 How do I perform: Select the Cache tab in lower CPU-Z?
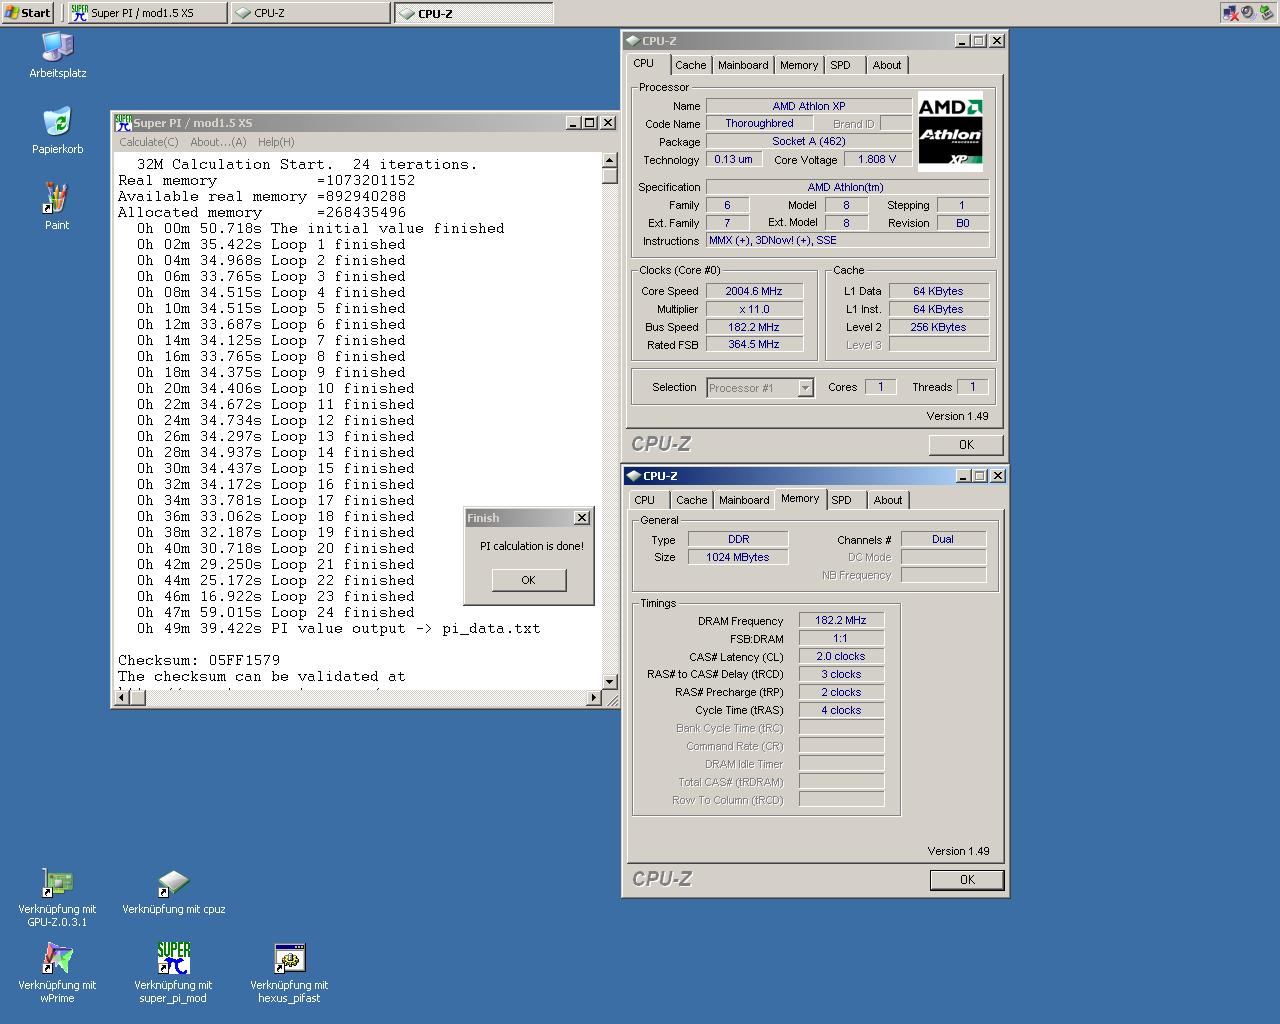(691, 500)
